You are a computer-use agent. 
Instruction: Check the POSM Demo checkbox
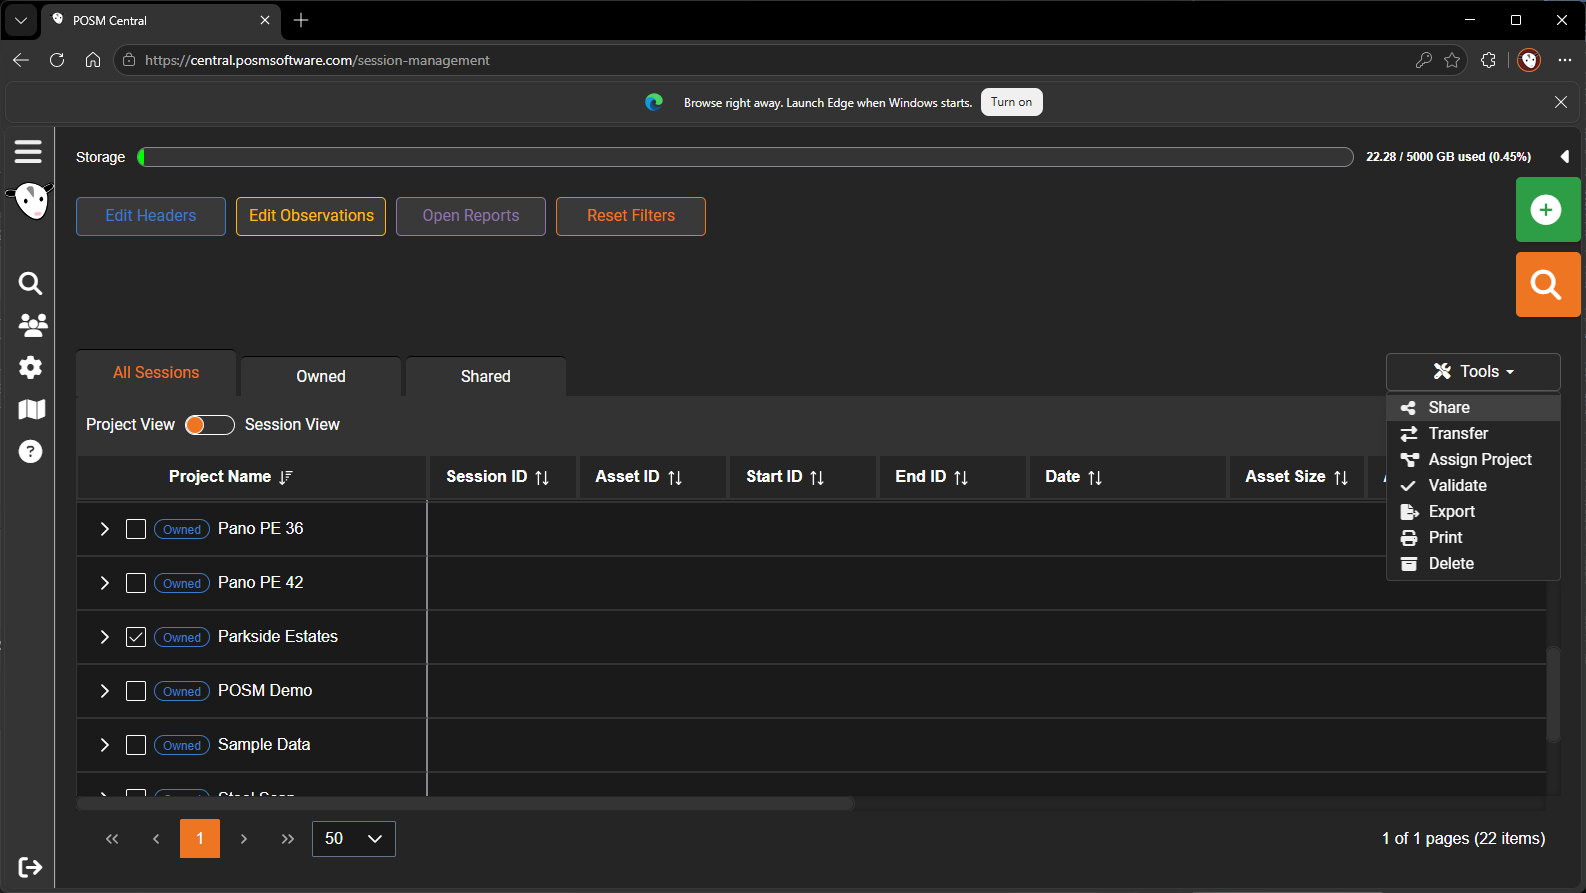click(x=136, y=691)
